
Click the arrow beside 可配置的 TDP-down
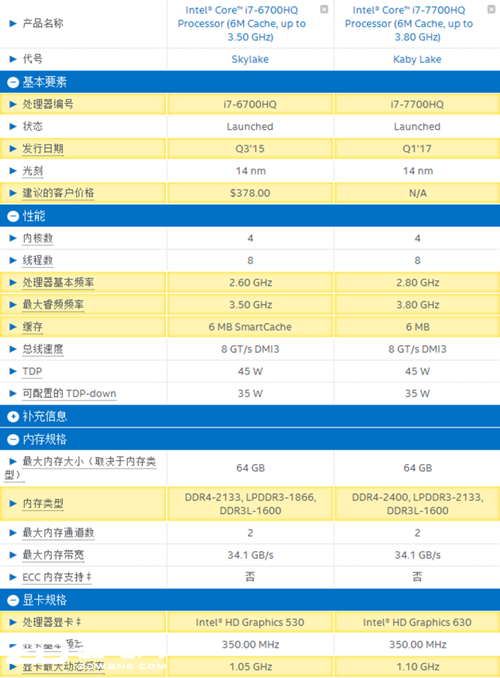pyautogui.click(x=13, y=394)
